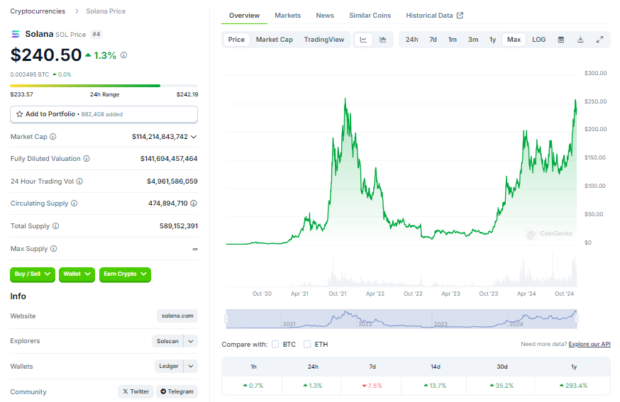
Task: Switch to the Overview tab
Action: point(244,15)
